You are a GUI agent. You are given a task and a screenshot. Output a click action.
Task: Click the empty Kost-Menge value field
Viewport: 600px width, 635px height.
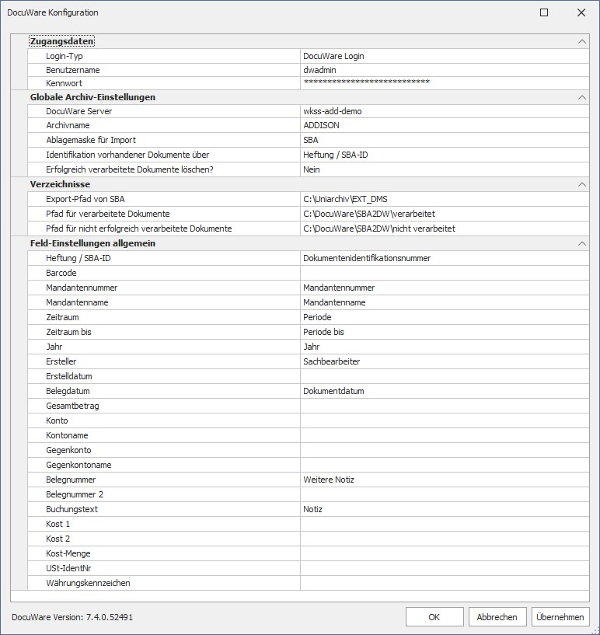(x=445, y=554)
